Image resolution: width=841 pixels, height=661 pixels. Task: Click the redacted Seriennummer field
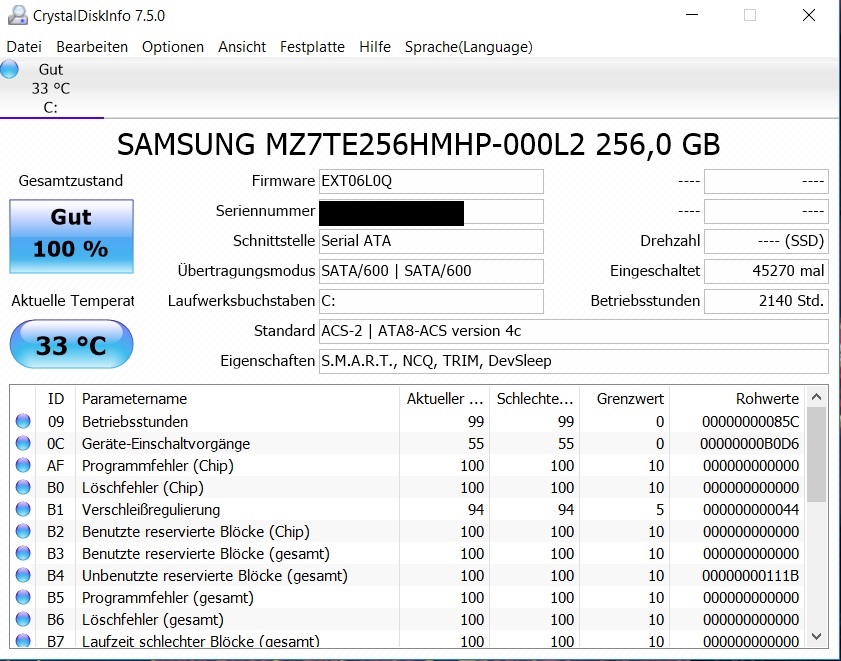[x=431, y=211]
